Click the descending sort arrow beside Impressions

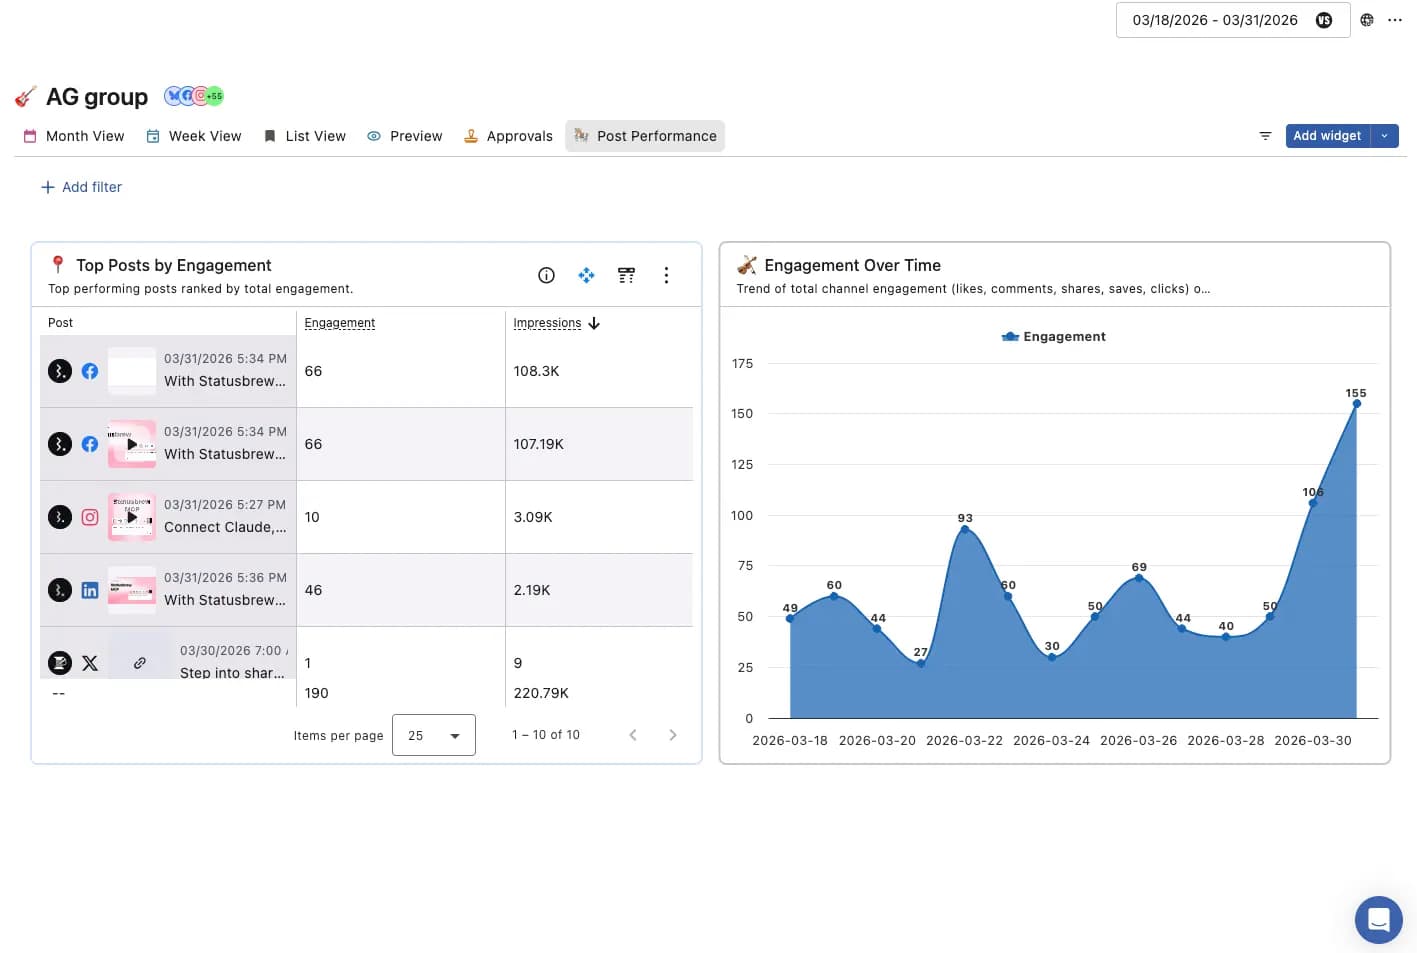[594, 323]
